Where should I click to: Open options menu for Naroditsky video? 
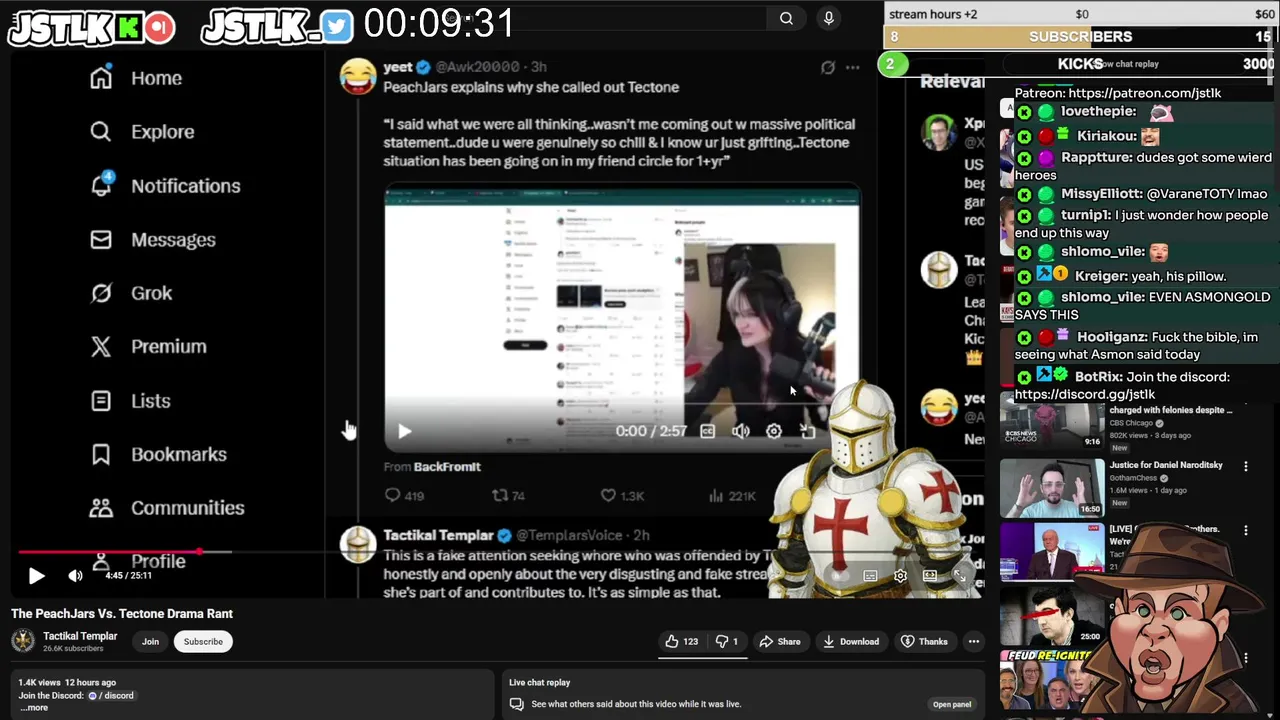click(1245, 467)
